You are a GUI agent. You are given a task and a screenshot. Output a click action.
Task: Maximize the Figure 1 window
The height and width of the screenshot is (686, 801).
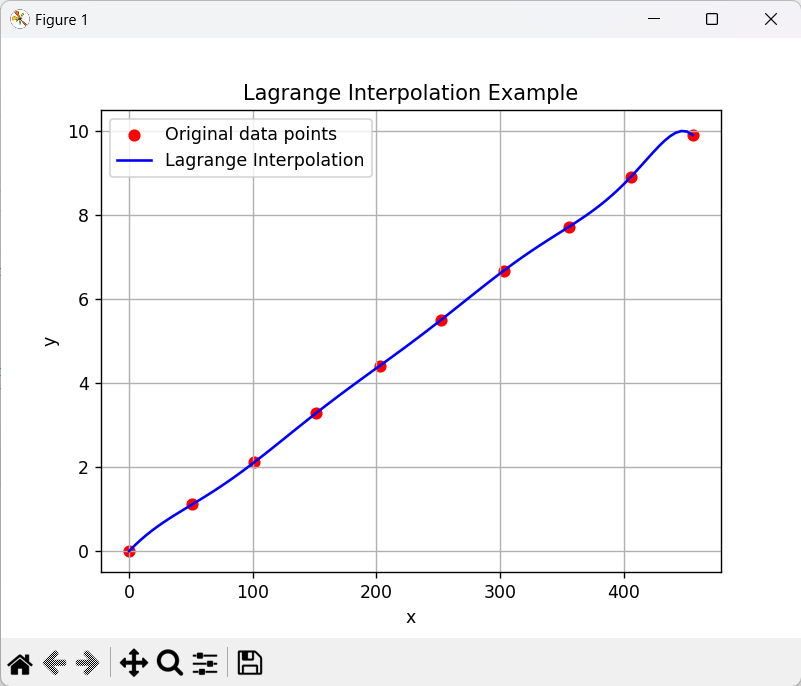pyautogui.click(x=712, y=19)
